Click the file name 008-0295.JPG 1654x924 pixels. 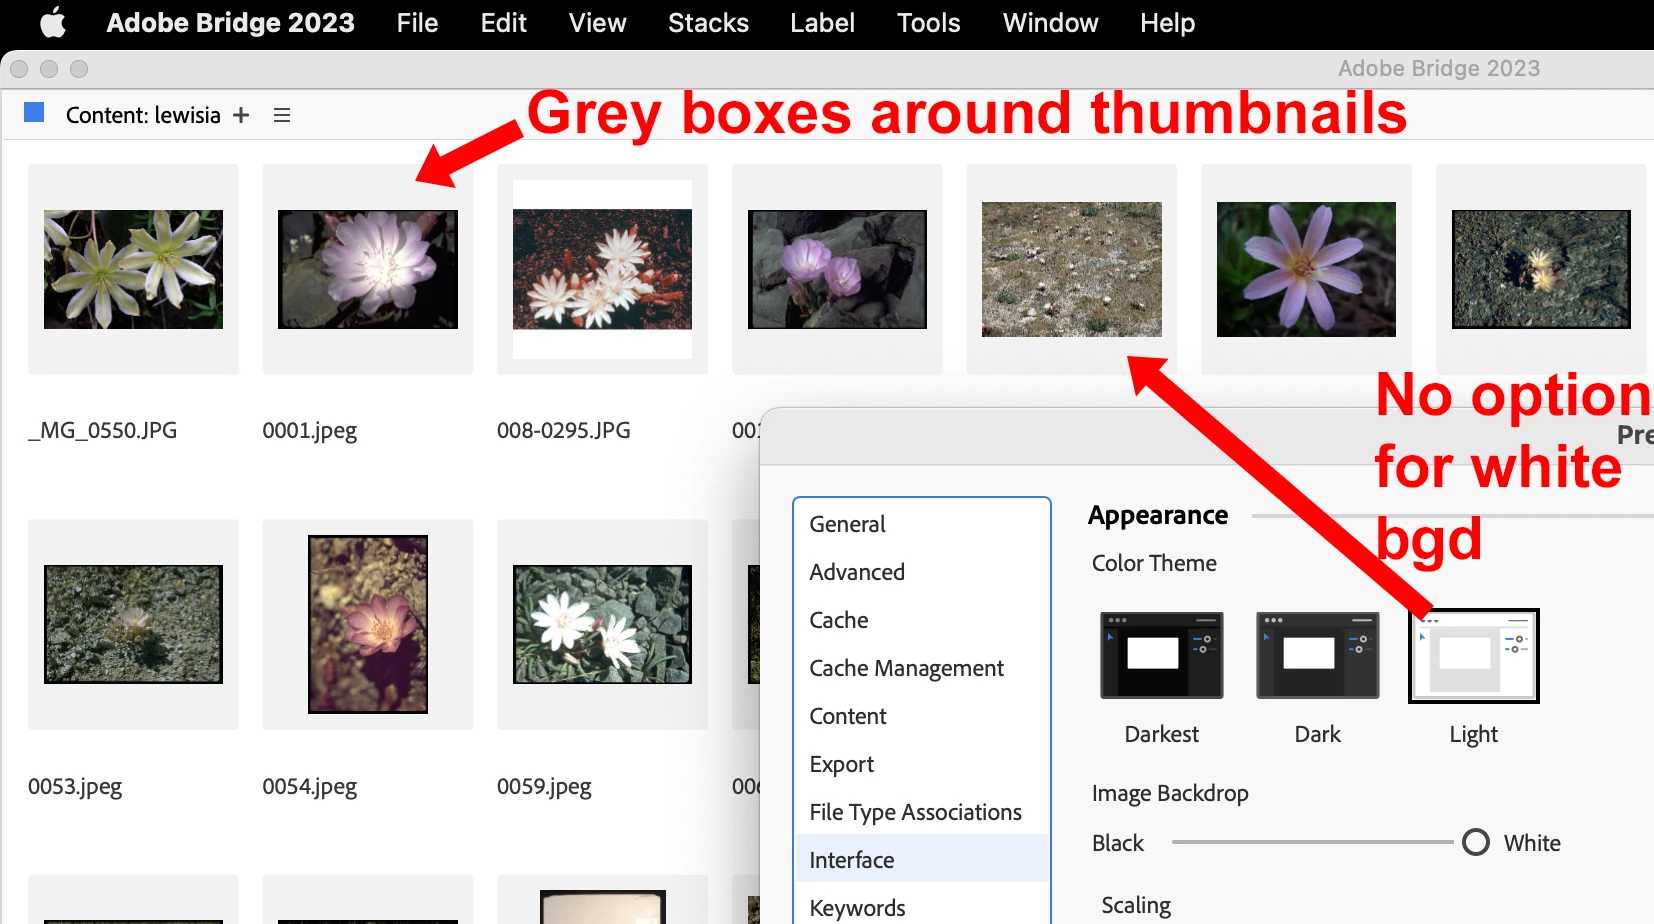click(564, 430)
